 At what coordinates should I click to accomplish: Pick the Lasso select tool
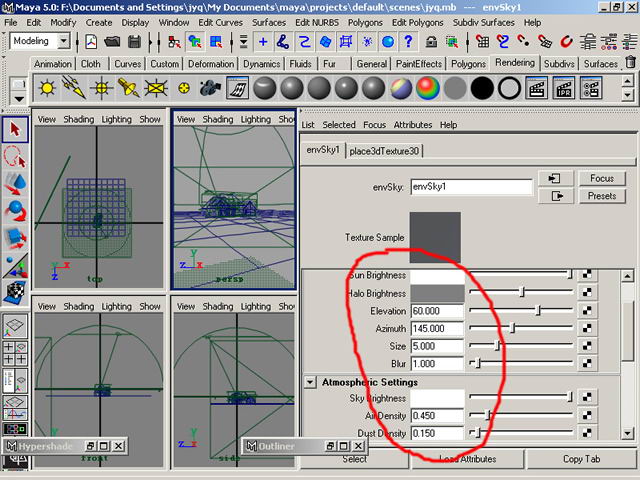(15, 157)
